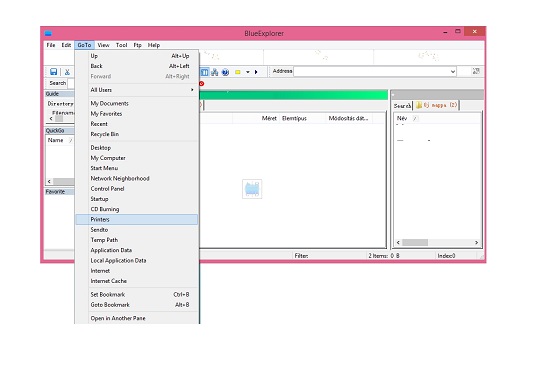Switch to the Új mappa (2) tab
Image resolution: width=550 pixels, height=378 pixels.
(x=436, y=105)
